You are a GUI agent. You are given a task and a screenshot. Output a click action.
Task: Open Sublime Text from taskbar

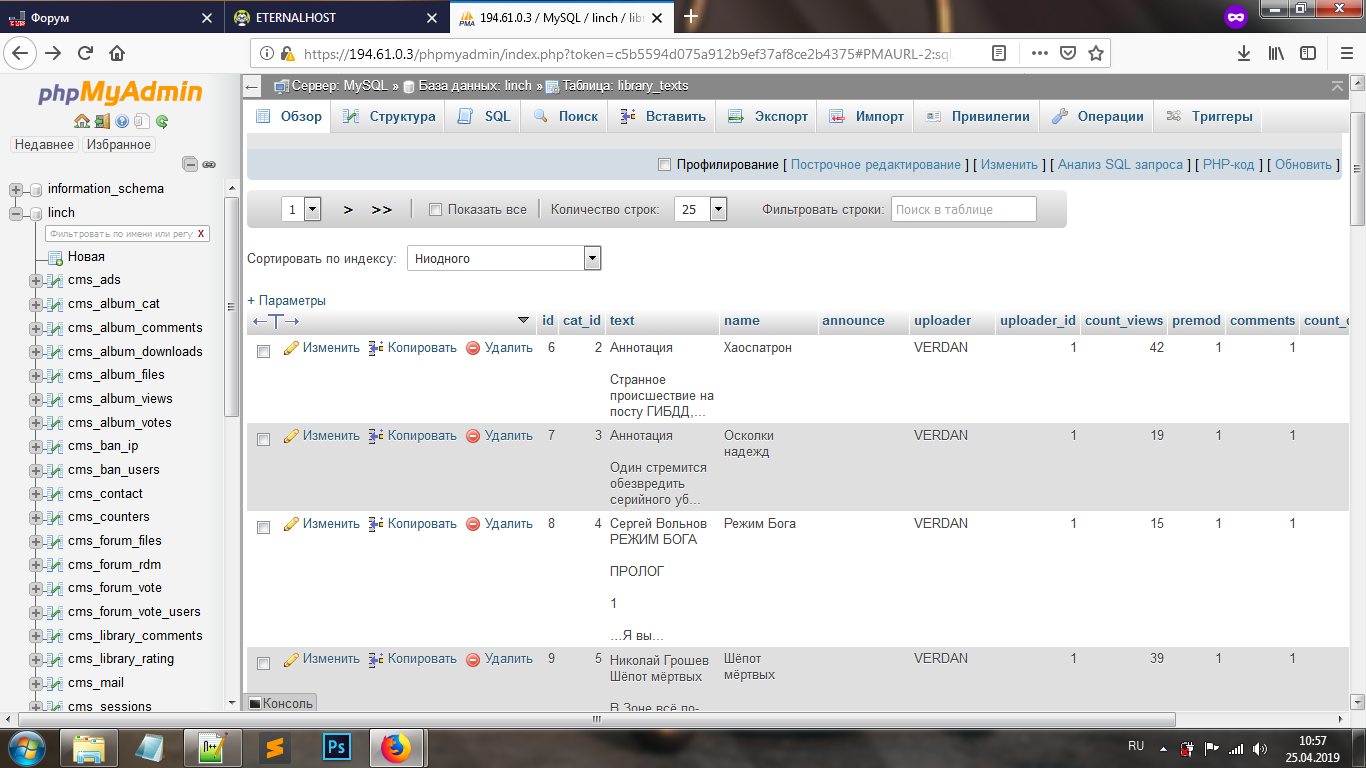pos(274,747)
